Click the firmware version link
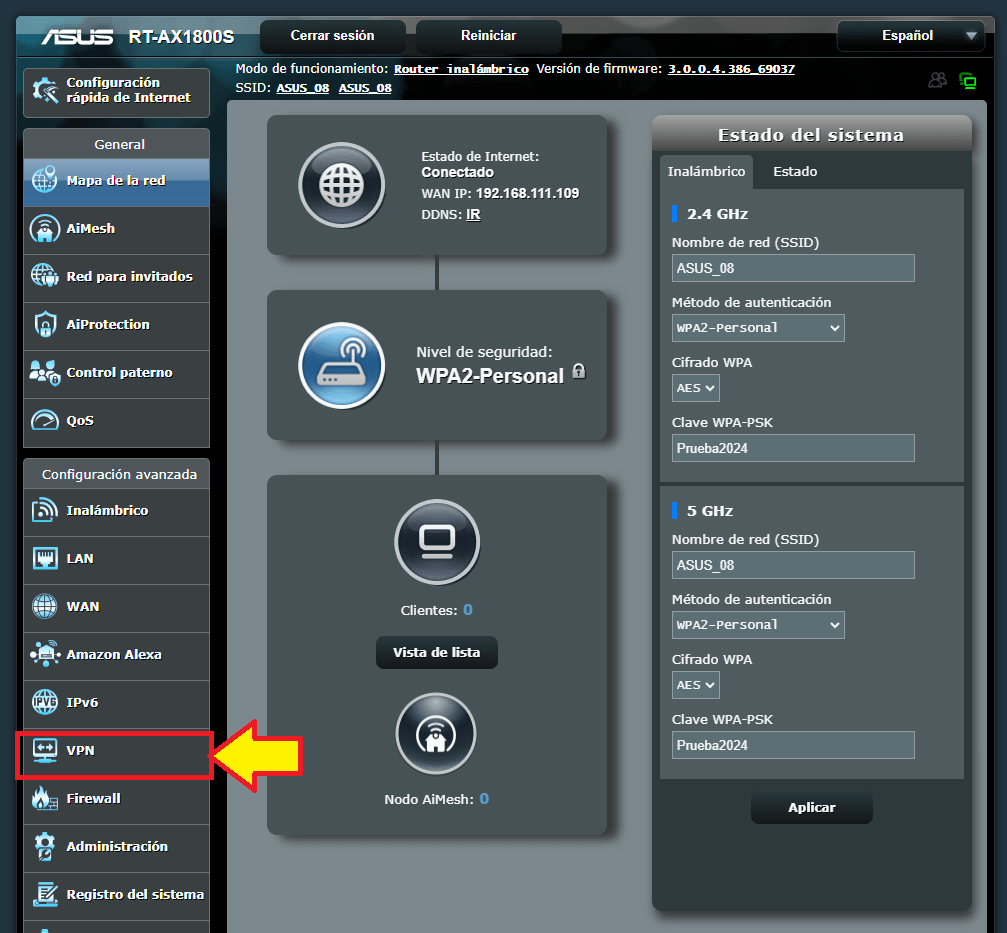 click(731, 69)
